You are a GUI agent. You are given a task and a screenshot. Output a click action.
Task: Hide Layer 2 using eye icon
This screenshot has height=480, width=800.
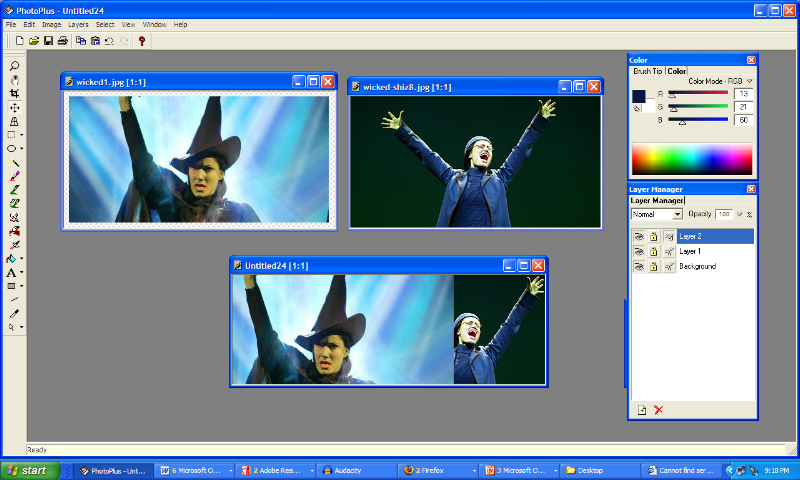point(639,236)
